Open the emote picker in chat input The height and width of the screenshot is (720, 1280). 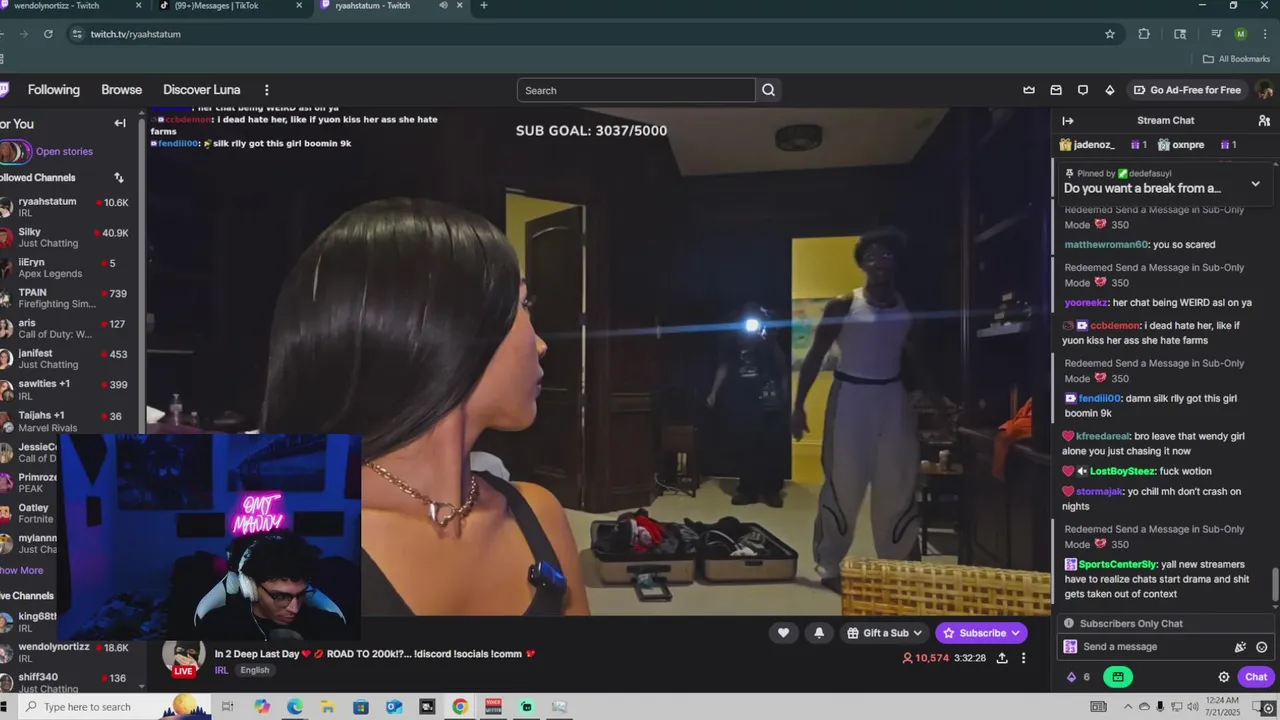1262,647
